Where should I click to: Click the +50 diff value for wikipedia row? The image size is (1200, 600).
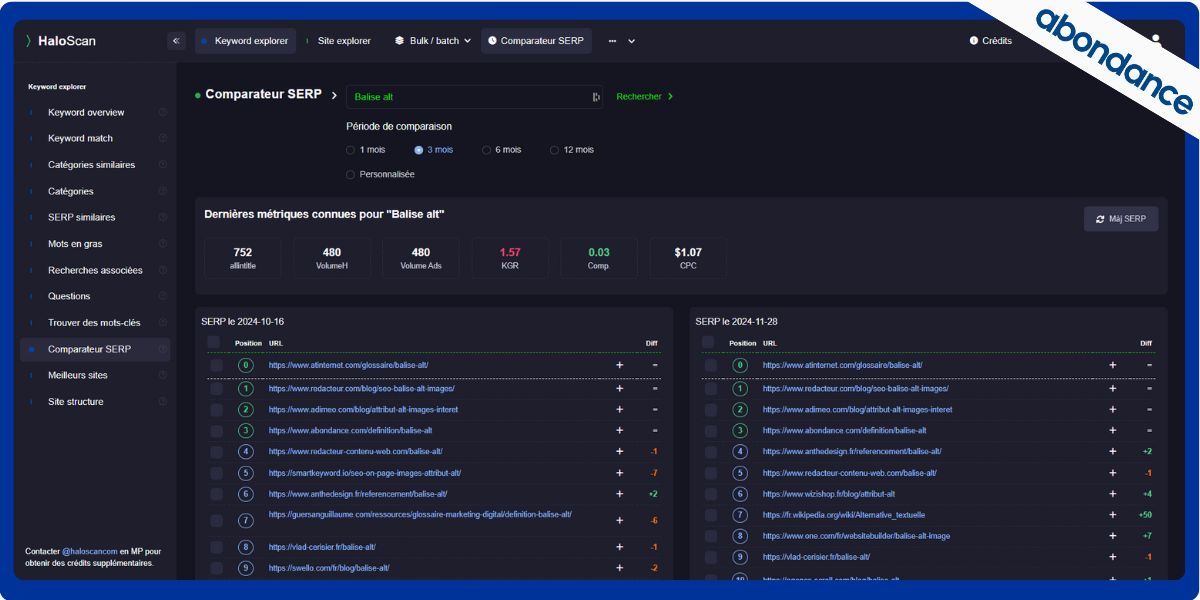pos(1145,515)
